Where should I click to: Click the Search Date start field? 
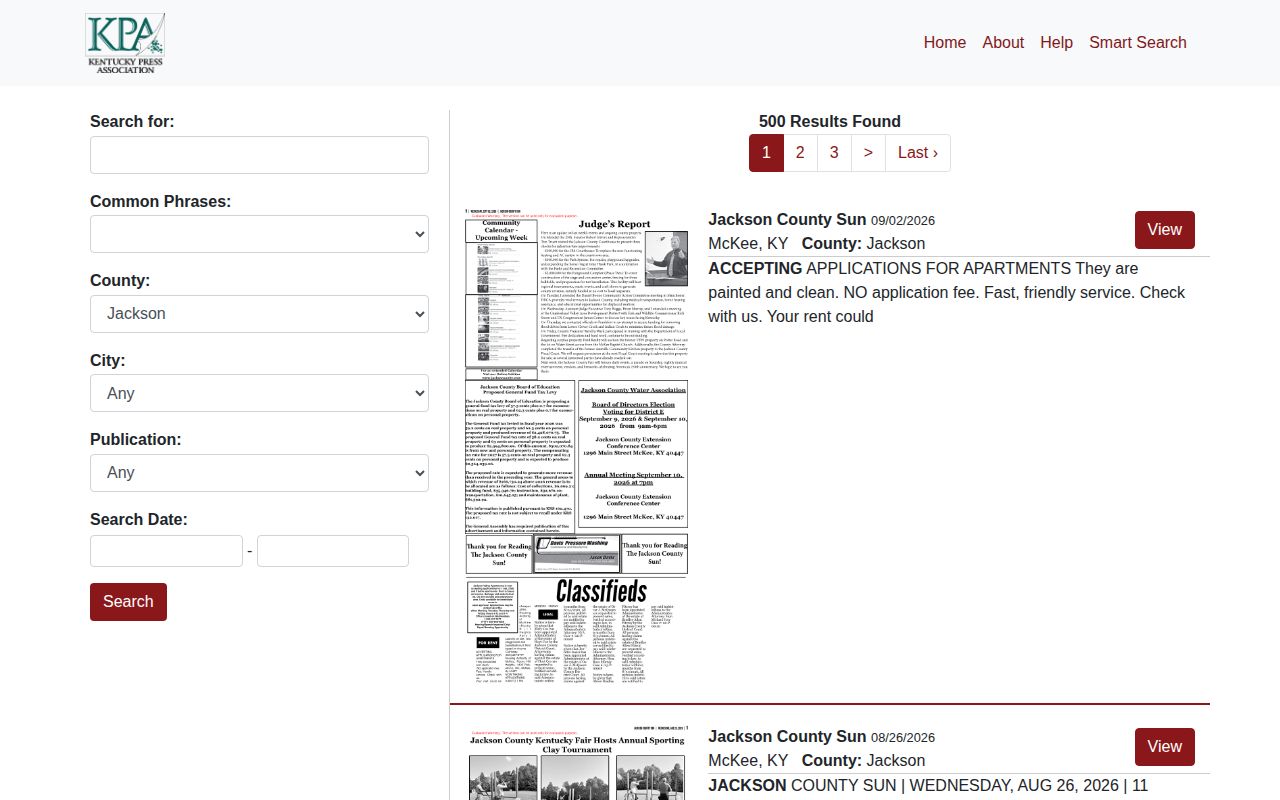pyautogui.click(x=166, y=551)
